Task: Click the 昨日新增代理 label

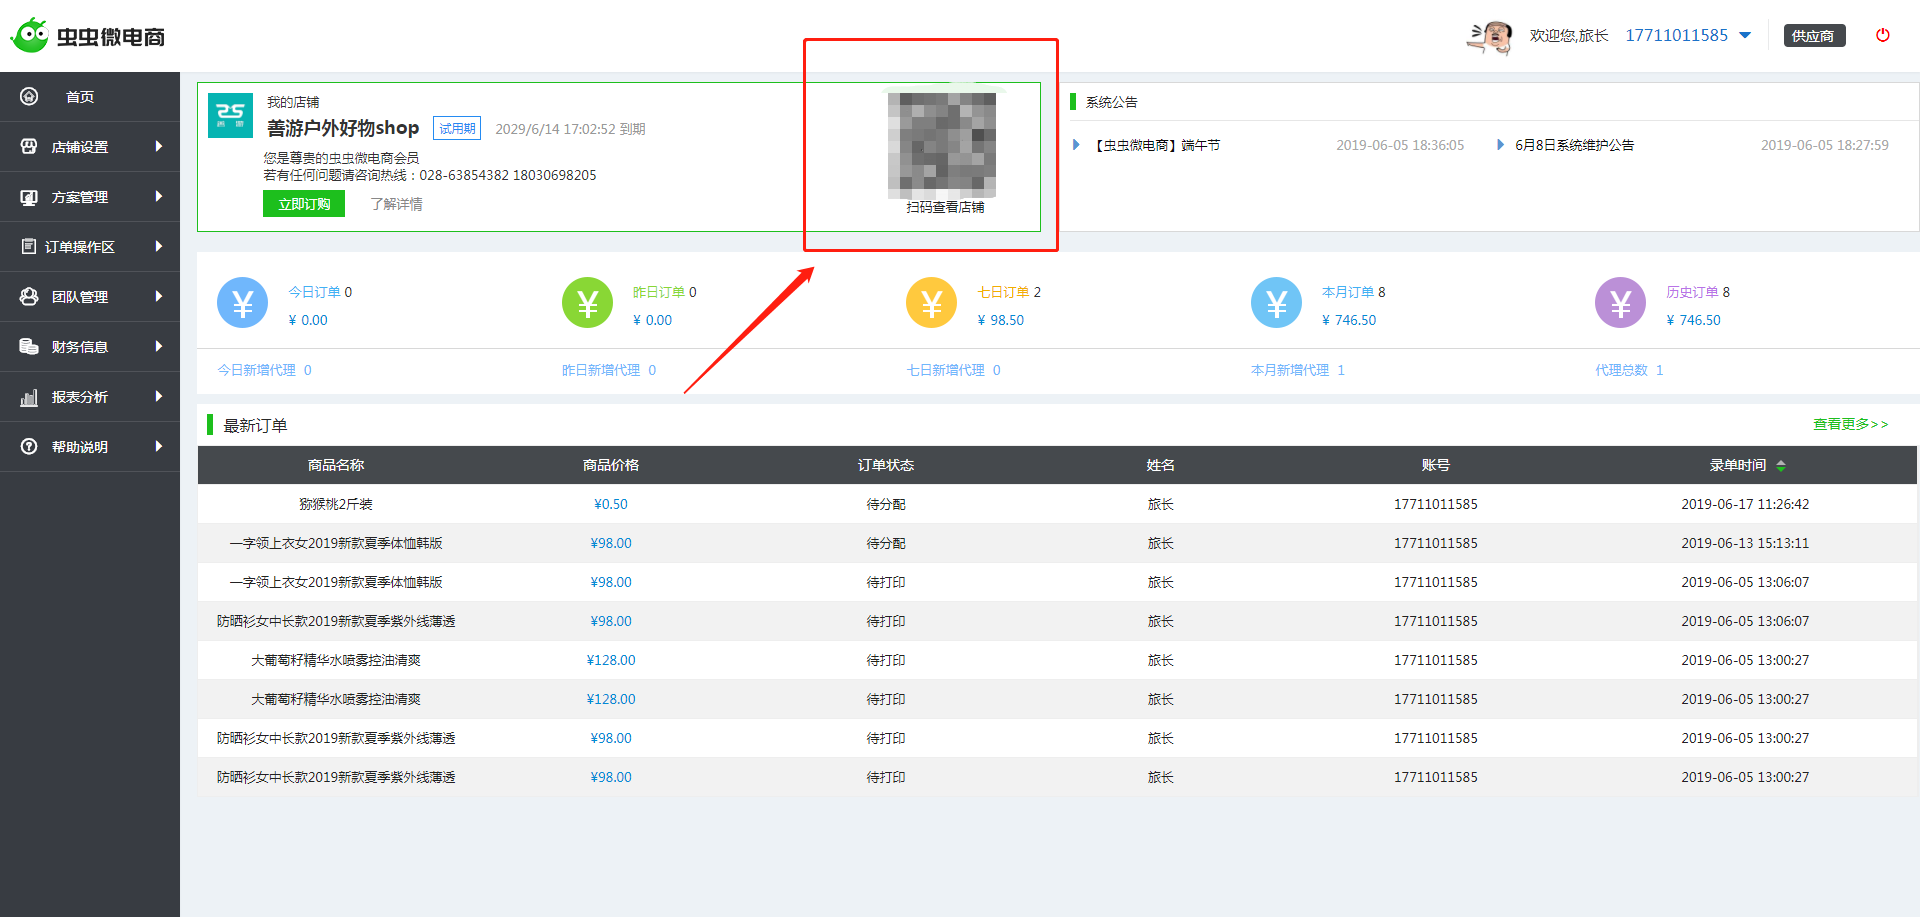Action: pos(601,370)
